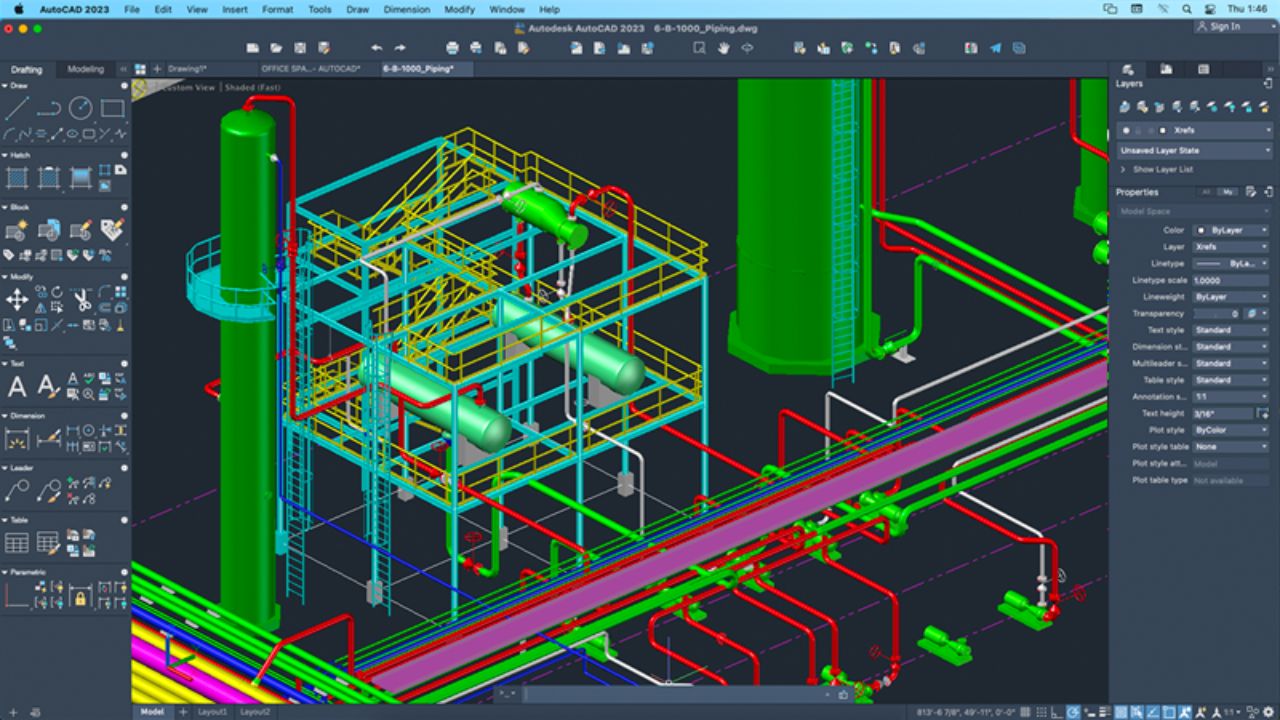This screenshot has height=720, width=1280.
Task: Toggle the layer freeze icon near Xrefs
Action: point(1139,131)
